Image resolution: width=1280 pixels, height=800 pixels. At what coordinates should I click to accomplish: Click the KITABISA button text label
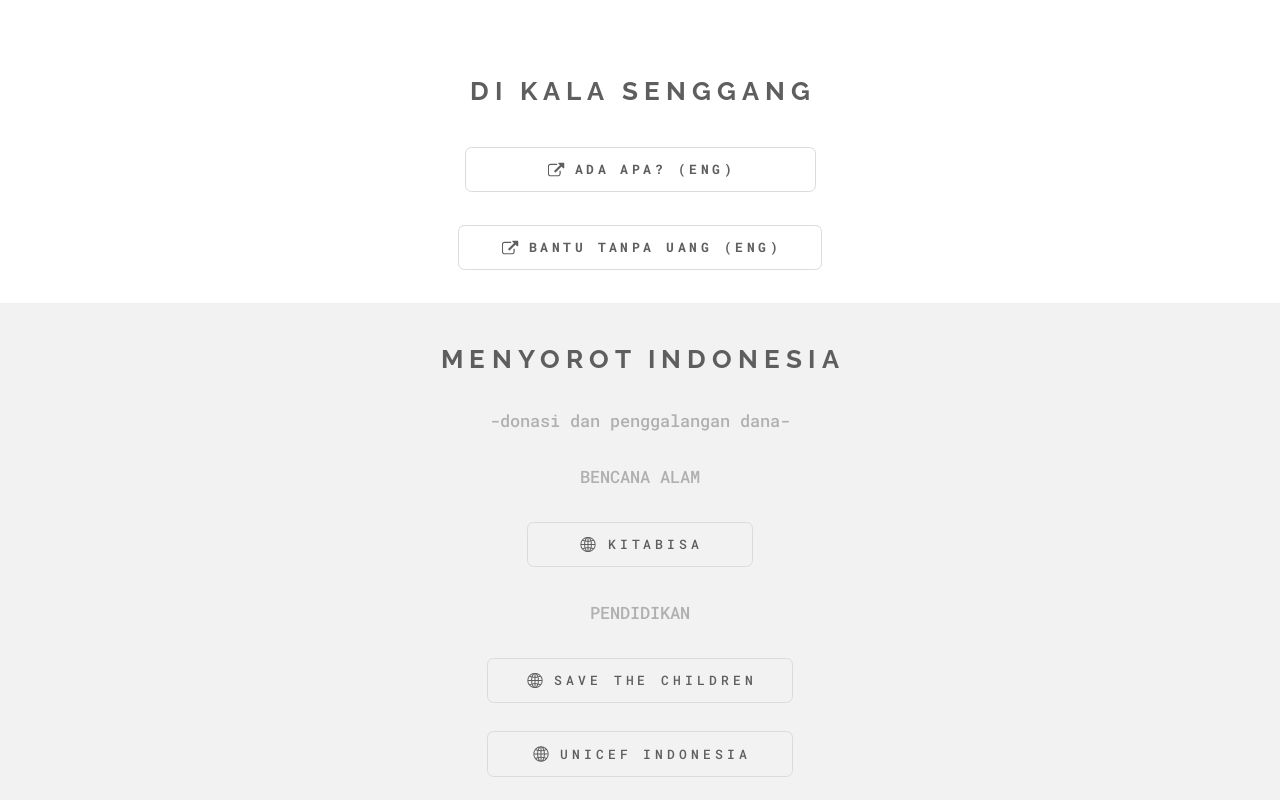click(x=655, y=544)
